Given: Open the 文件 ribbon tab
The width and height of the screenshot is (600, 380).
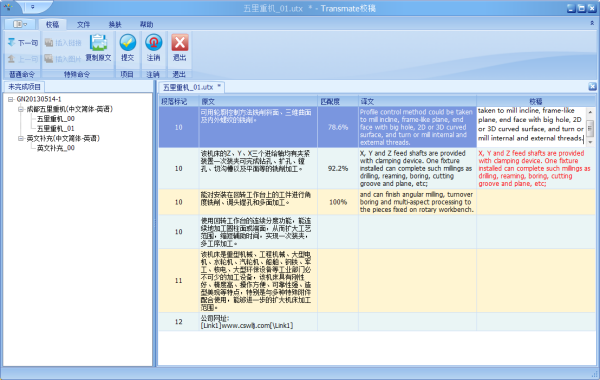Looking at the screenshot, I should 83,24.
